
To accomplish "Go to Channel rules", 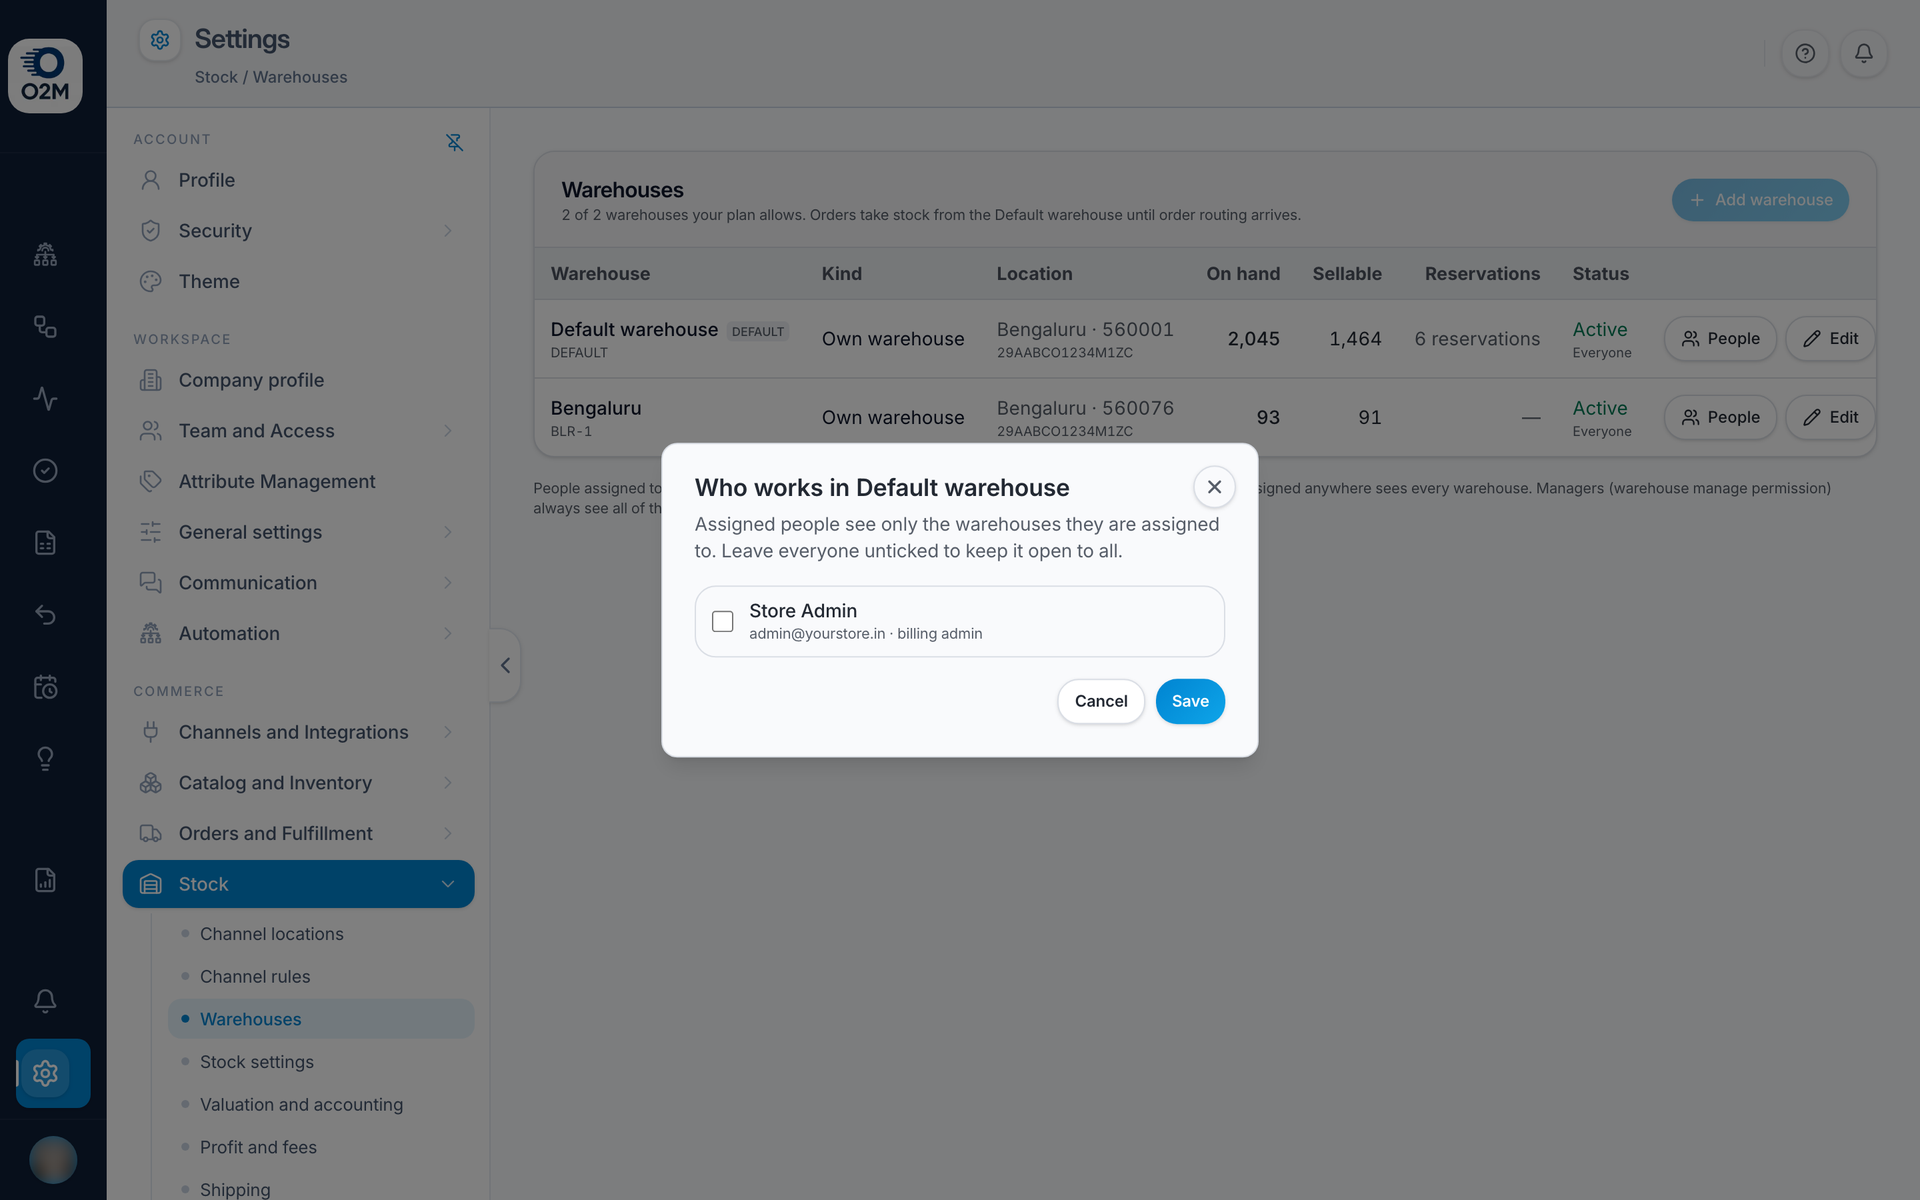I will [320, 976].
